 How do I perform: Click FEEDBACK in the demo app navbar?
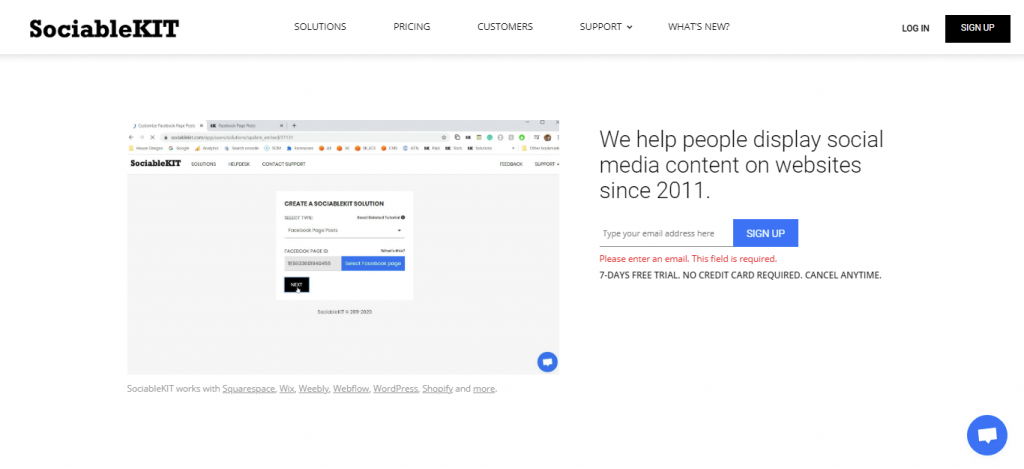pyautogui.click(x=511, y=164)
